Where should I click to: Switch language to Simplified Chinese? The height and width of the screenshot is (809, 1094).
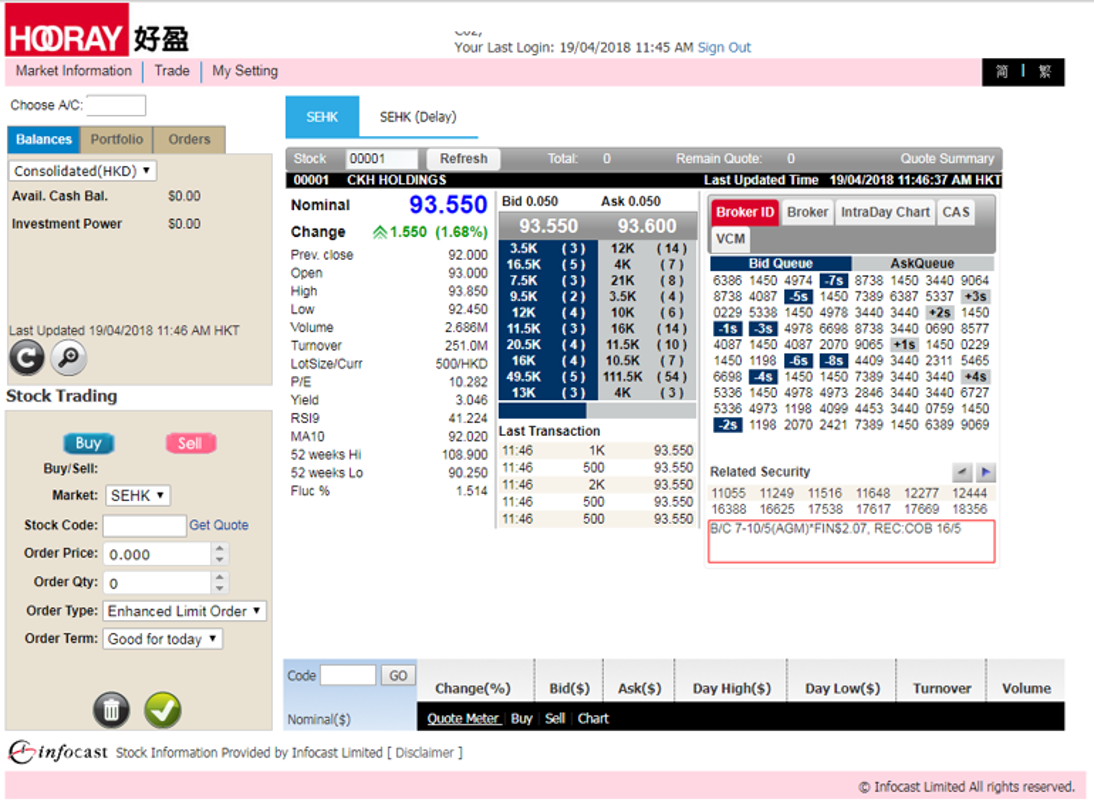[x=1002, y=72]
